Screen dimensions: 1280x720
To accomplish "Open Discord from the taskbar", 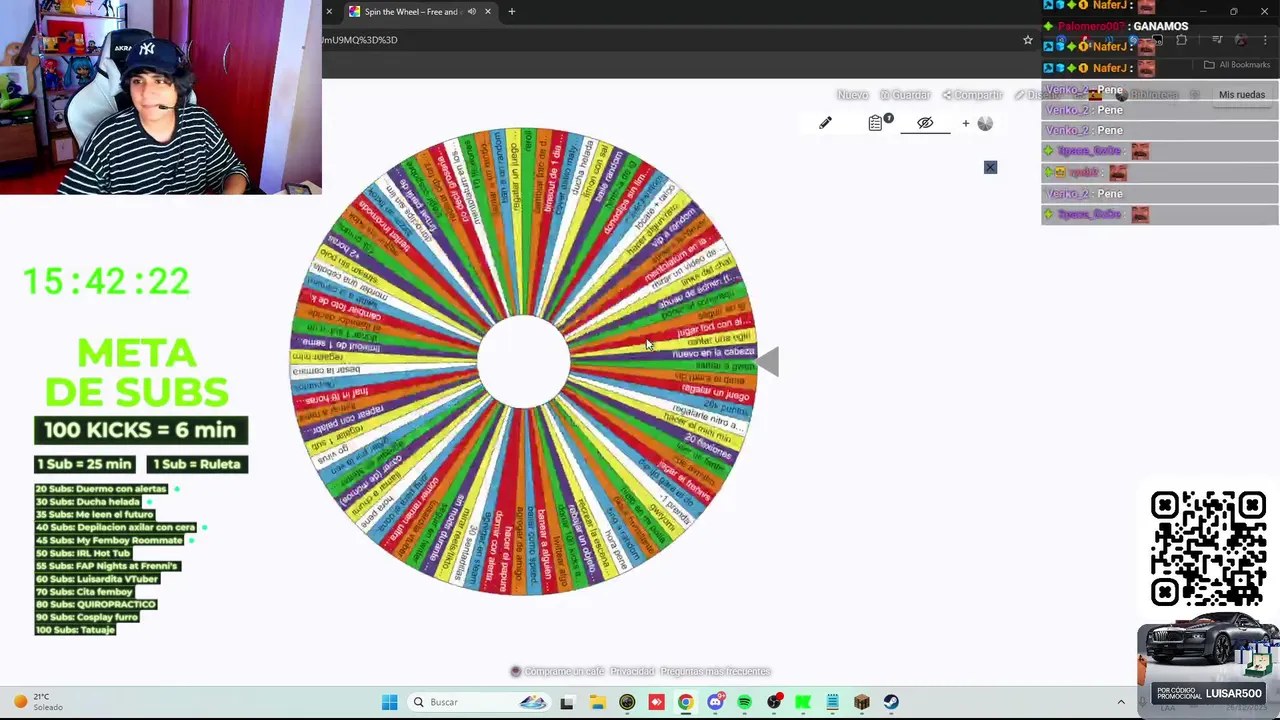I will click(x=715, y=702).
